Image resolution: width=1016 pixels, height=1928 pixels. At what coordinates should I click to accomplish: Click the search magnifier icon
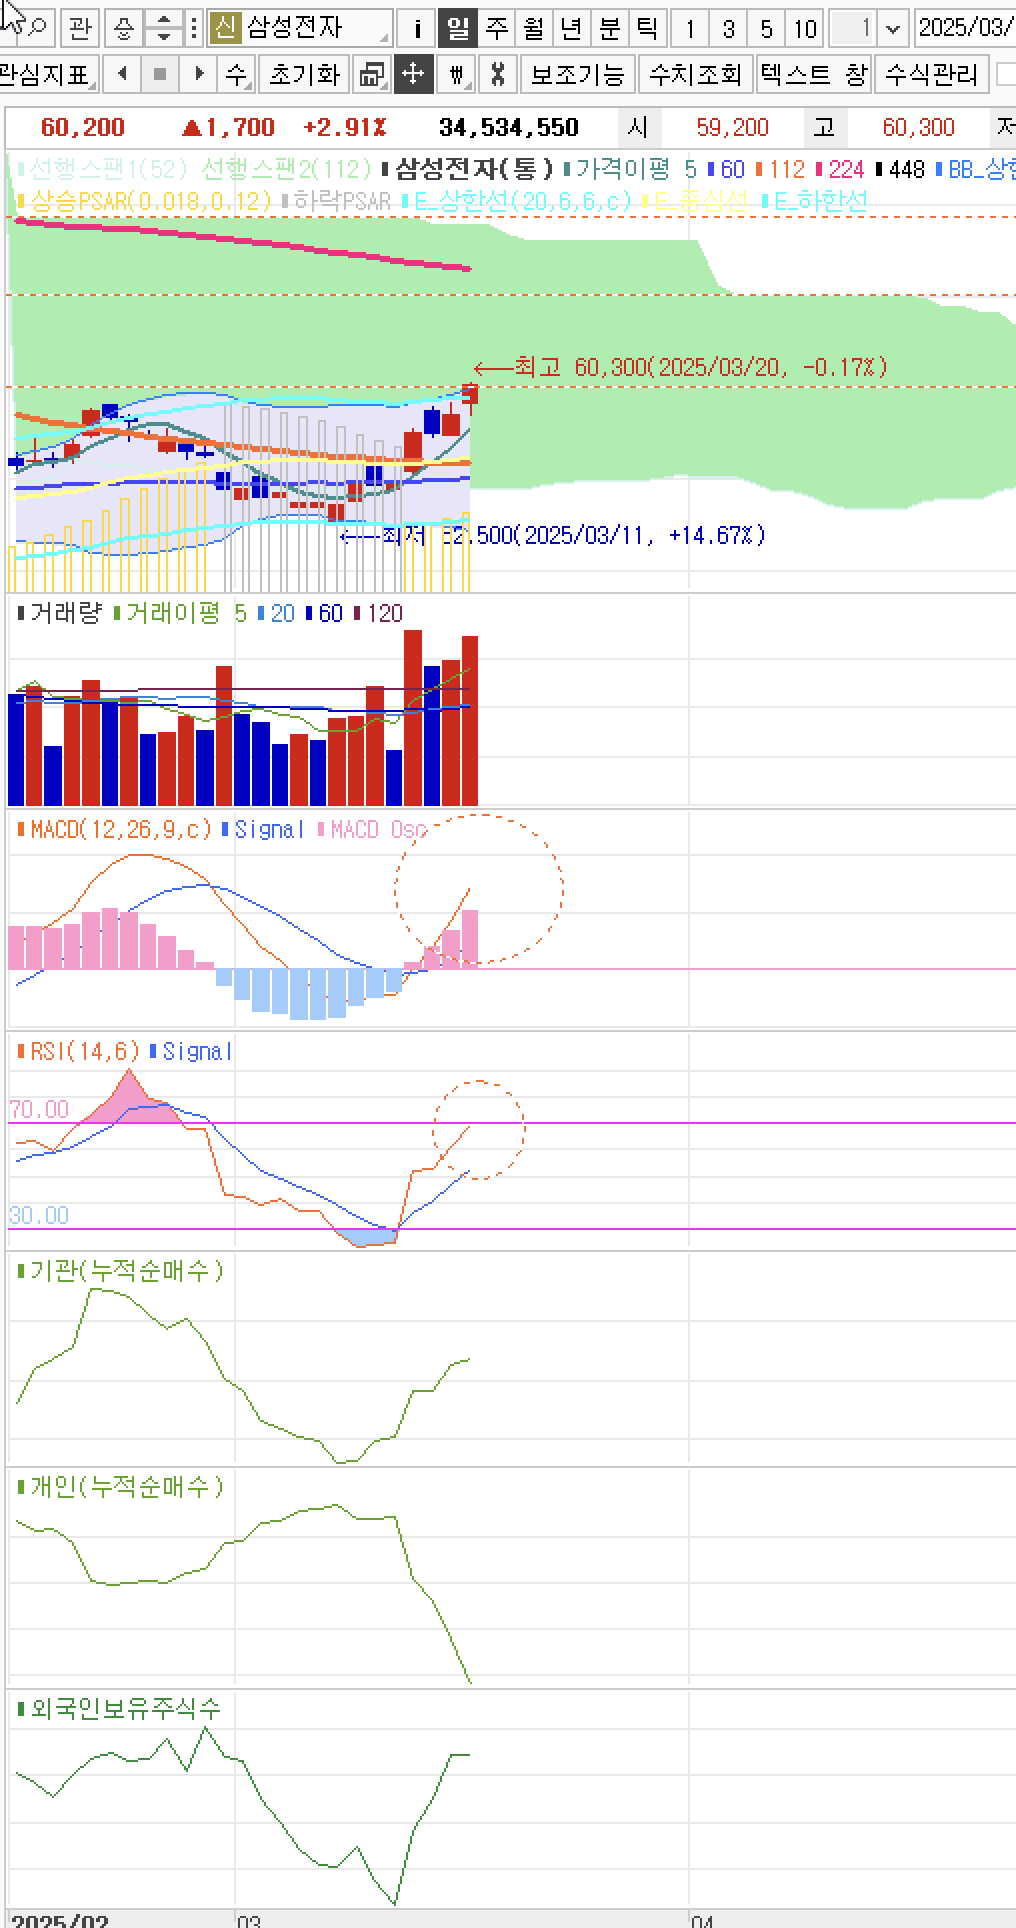pos(37,28)
